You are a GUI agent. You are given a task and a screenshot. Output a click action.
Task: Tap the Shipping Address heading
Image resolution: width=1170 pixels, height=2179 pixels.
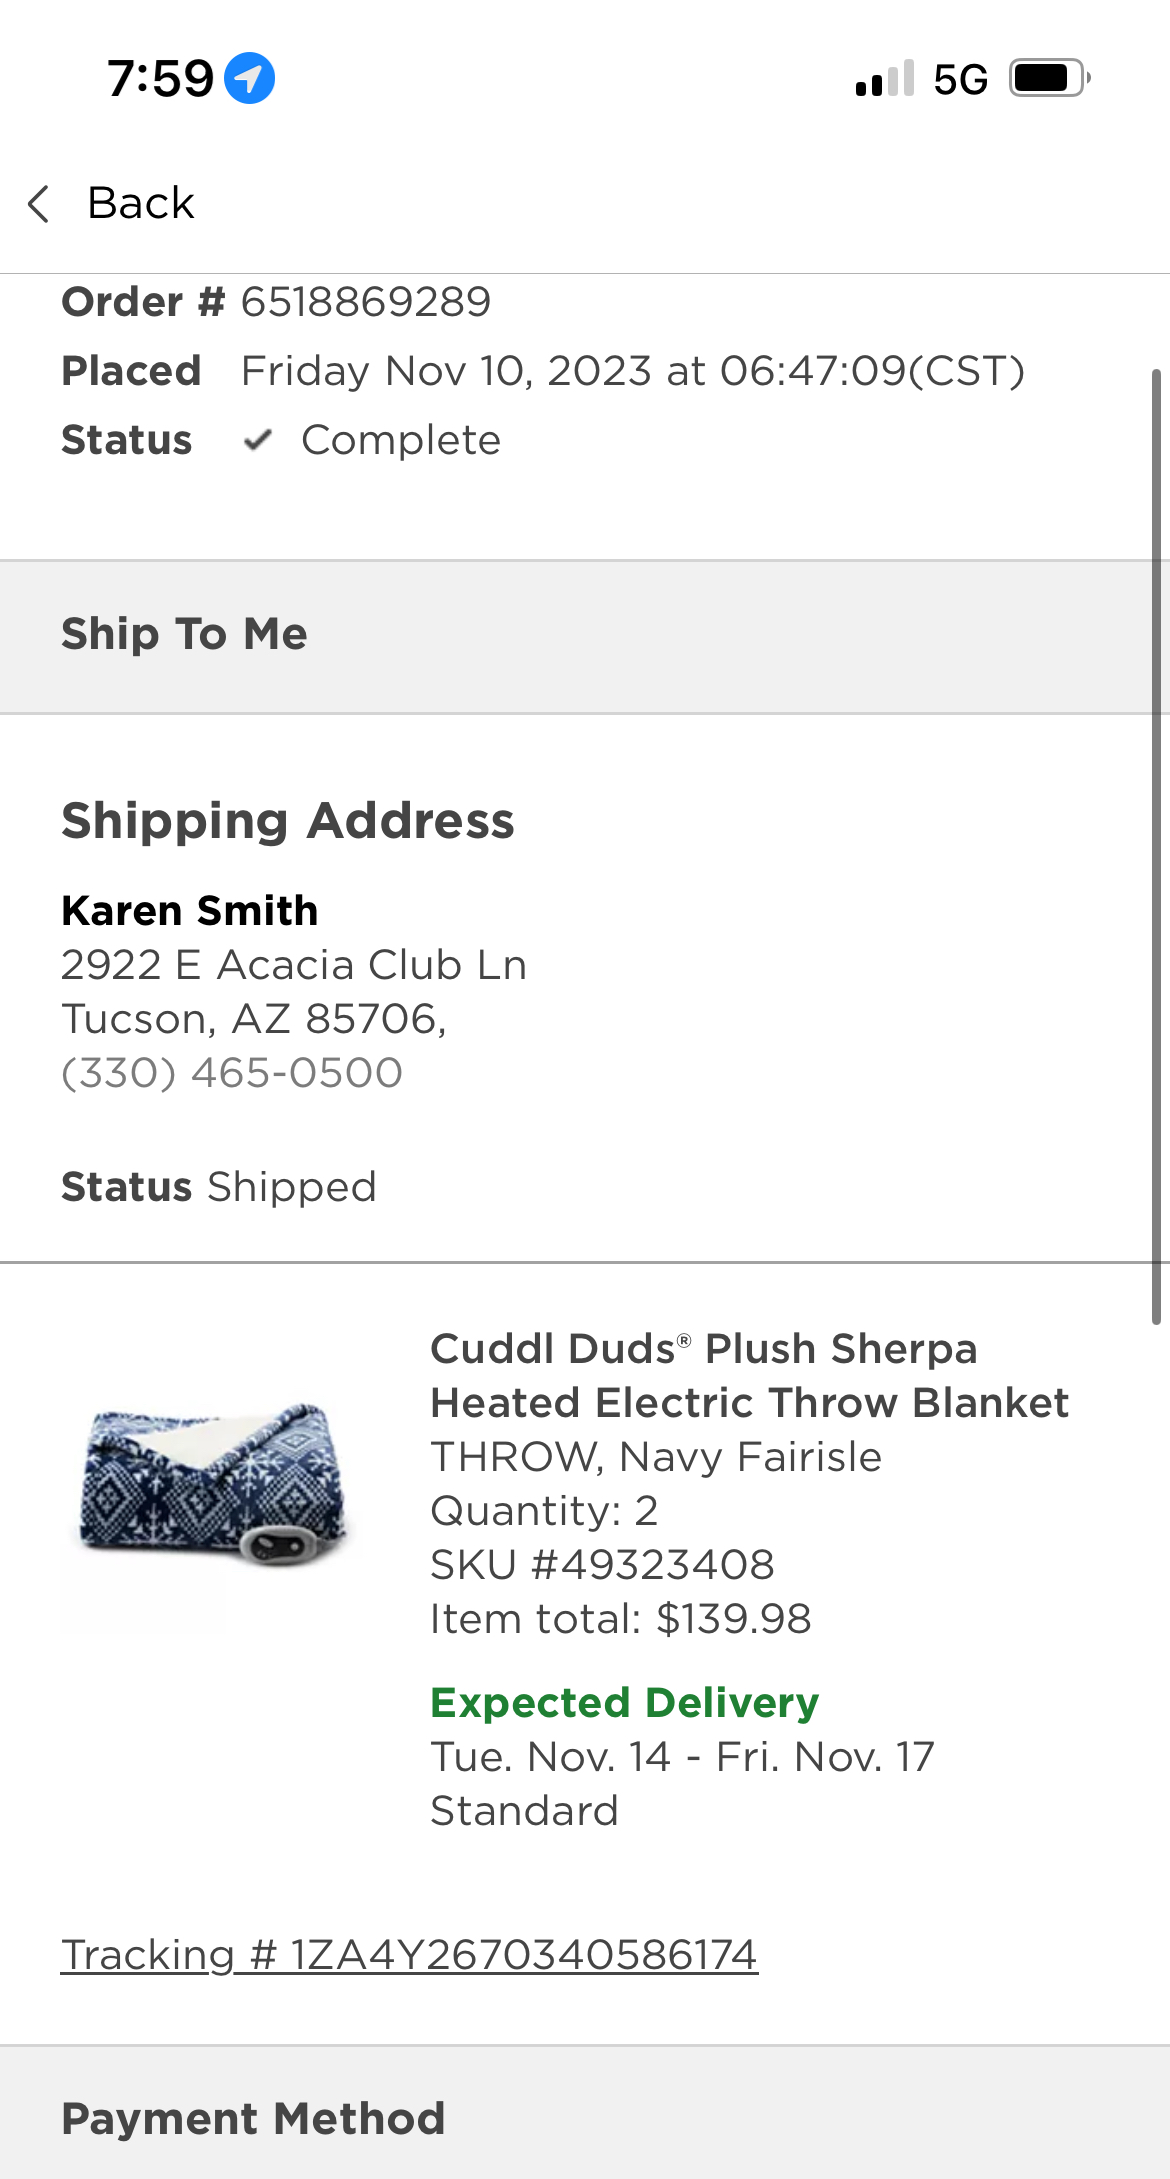288,821
